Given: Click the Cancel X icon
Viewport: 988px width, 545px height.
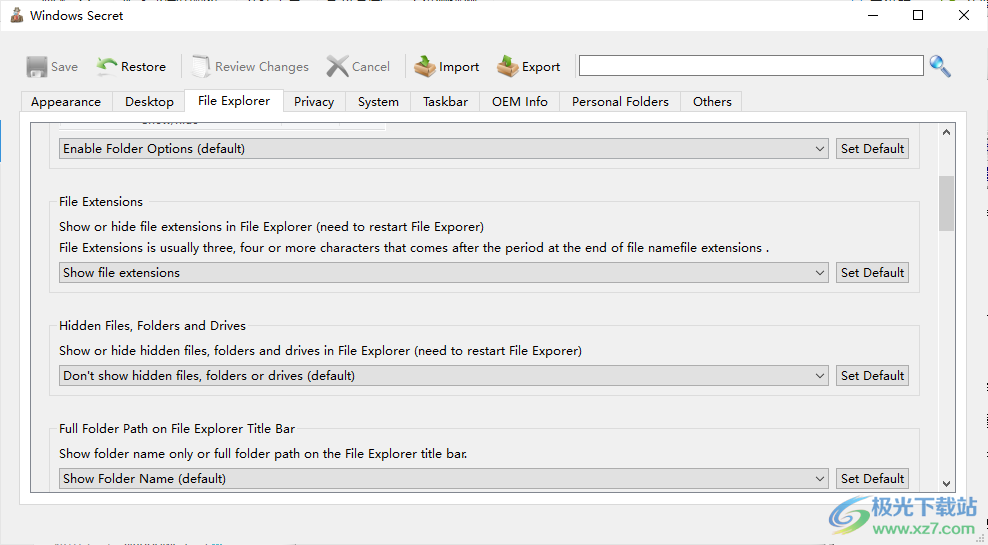Looking at the screenshot, I should tap(338, 67).
